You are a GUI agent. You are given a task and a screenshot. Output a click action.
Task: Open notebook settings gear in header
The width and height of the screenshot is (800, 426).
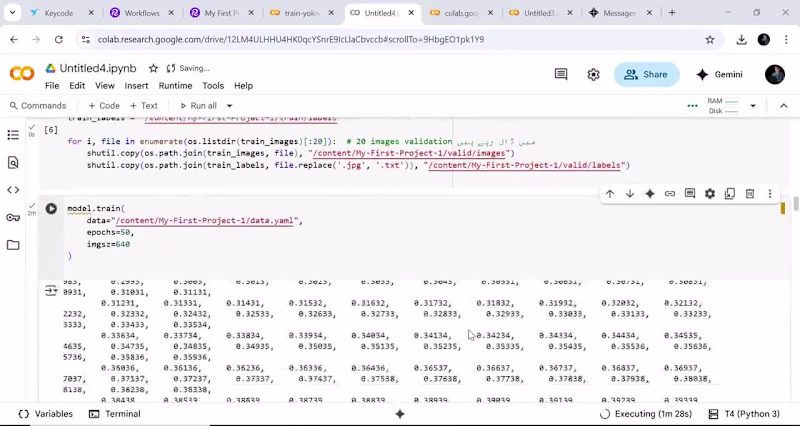(593, 74)
